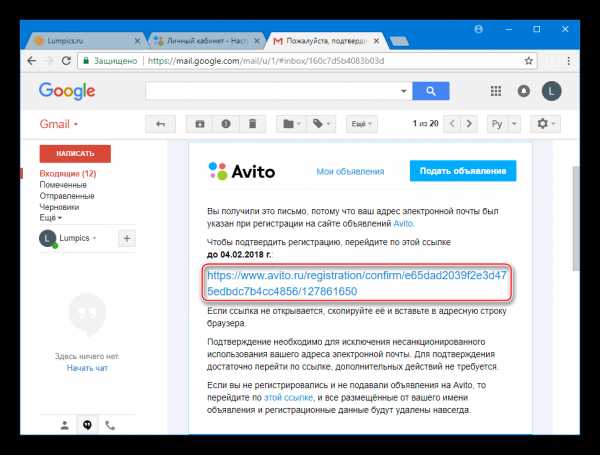This screenshot has height=455, width=600.
Task: Click plus button next to Lumpics
Action: pos(127,238)
